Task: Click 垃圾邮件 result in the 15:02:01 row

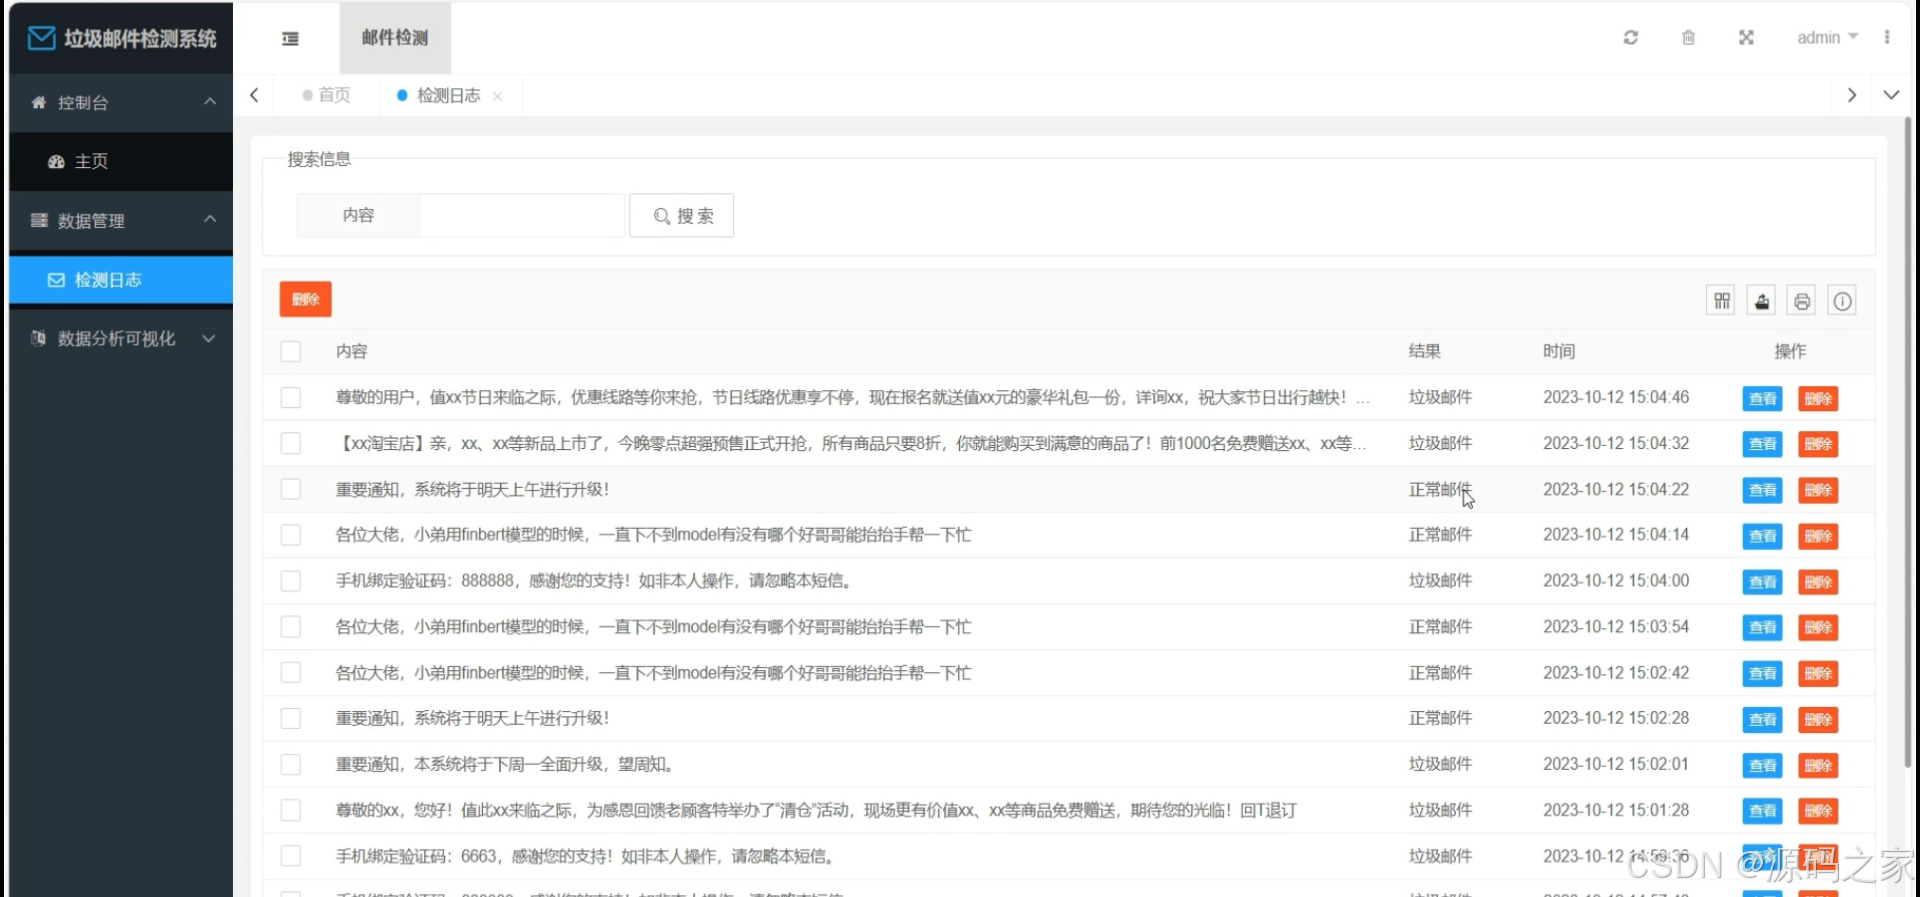Action: coord(1440,765)
